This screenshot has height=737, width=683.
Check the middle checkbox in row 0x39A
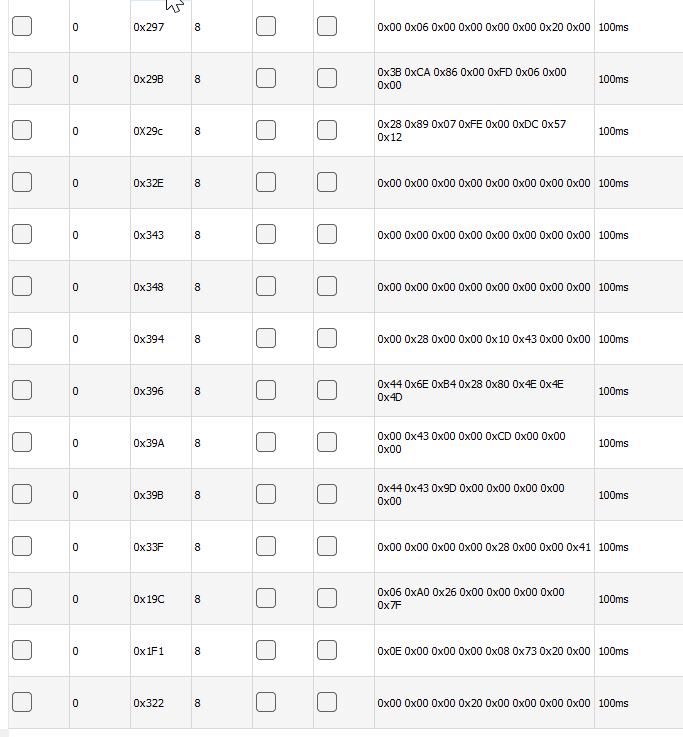tap(266, 443)
